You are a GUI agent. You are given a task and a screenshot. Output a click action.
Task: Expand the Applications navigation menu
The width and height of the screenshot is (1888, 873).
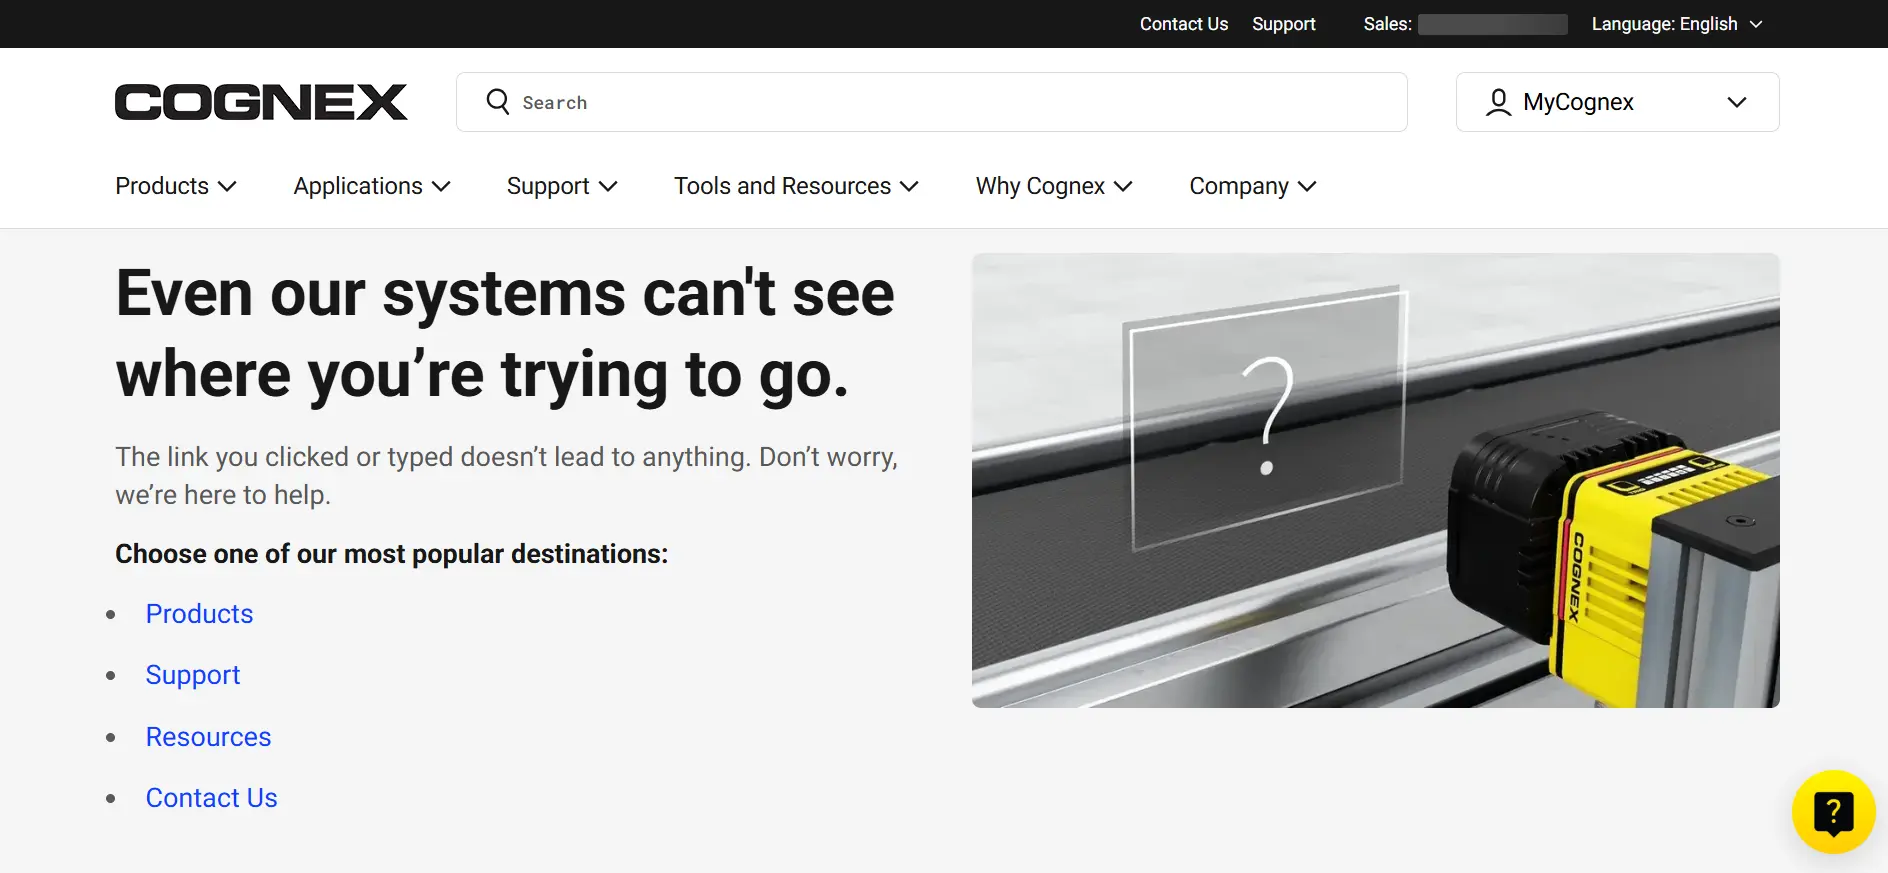(x=372, y=186)
